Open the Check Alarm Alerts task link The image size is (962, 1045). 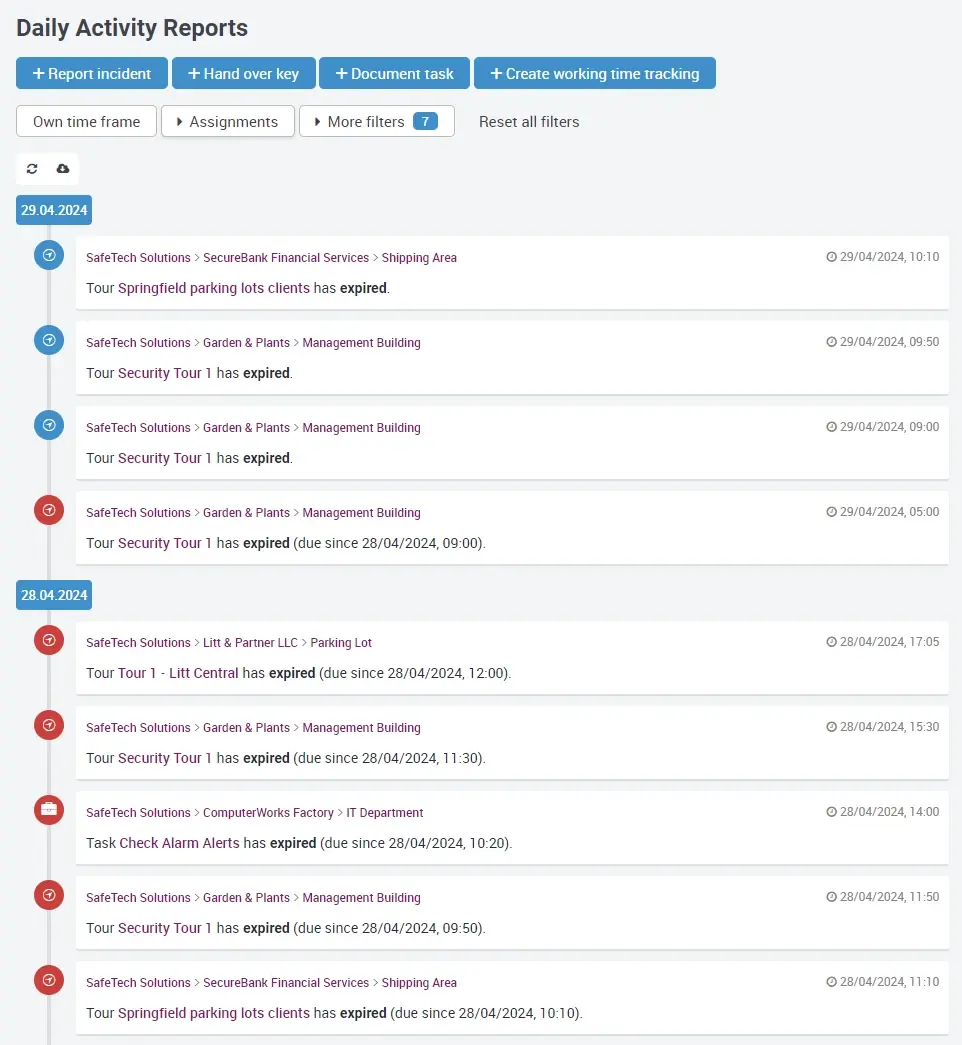[x=179, y=843]
